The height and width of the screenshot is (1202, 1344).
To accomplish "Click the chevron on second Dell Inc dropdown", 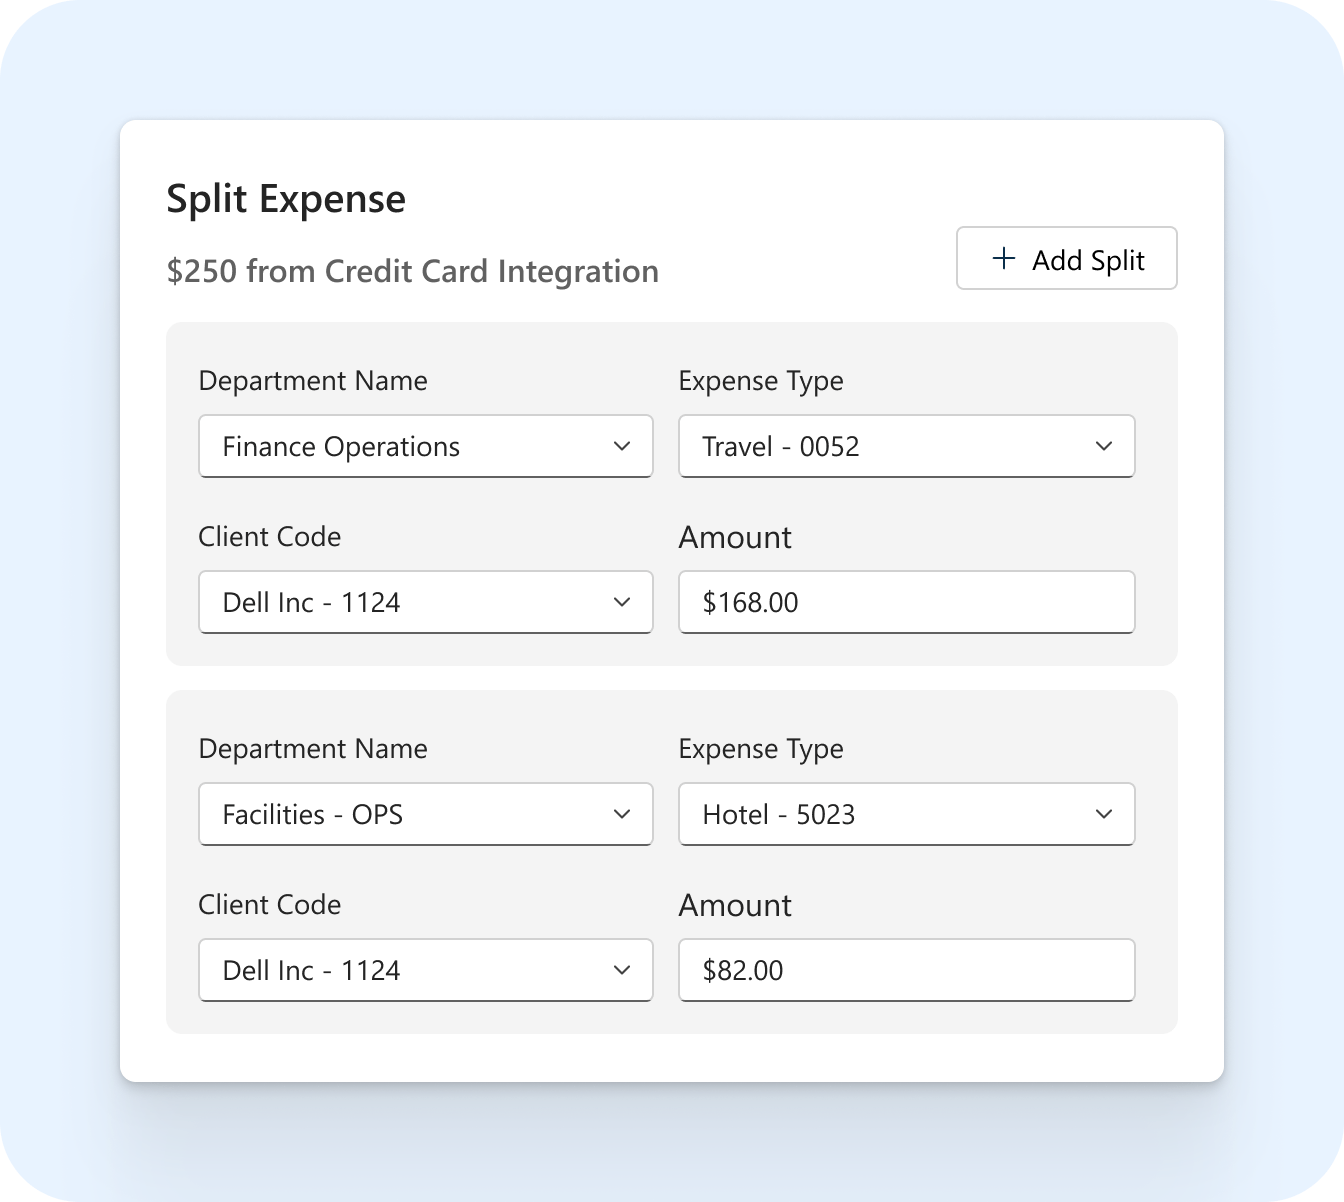I will coord(621,970).
